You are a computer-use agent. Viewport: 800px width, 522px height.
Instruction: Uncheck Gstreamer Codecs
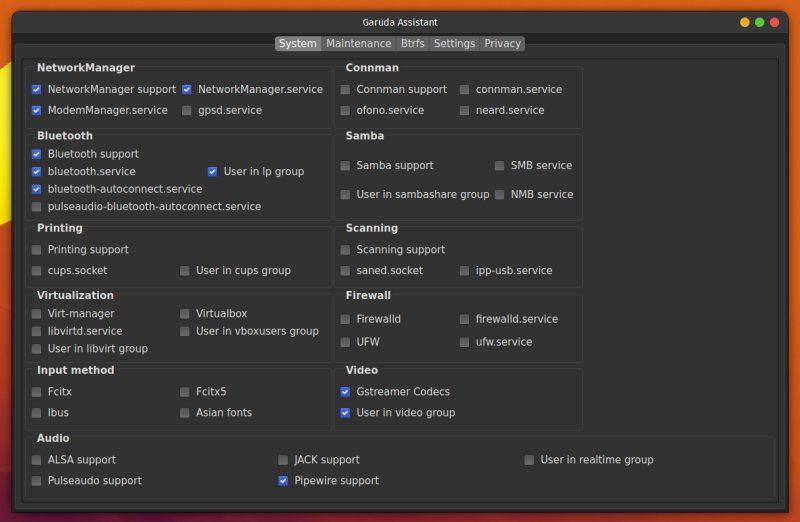345,392
